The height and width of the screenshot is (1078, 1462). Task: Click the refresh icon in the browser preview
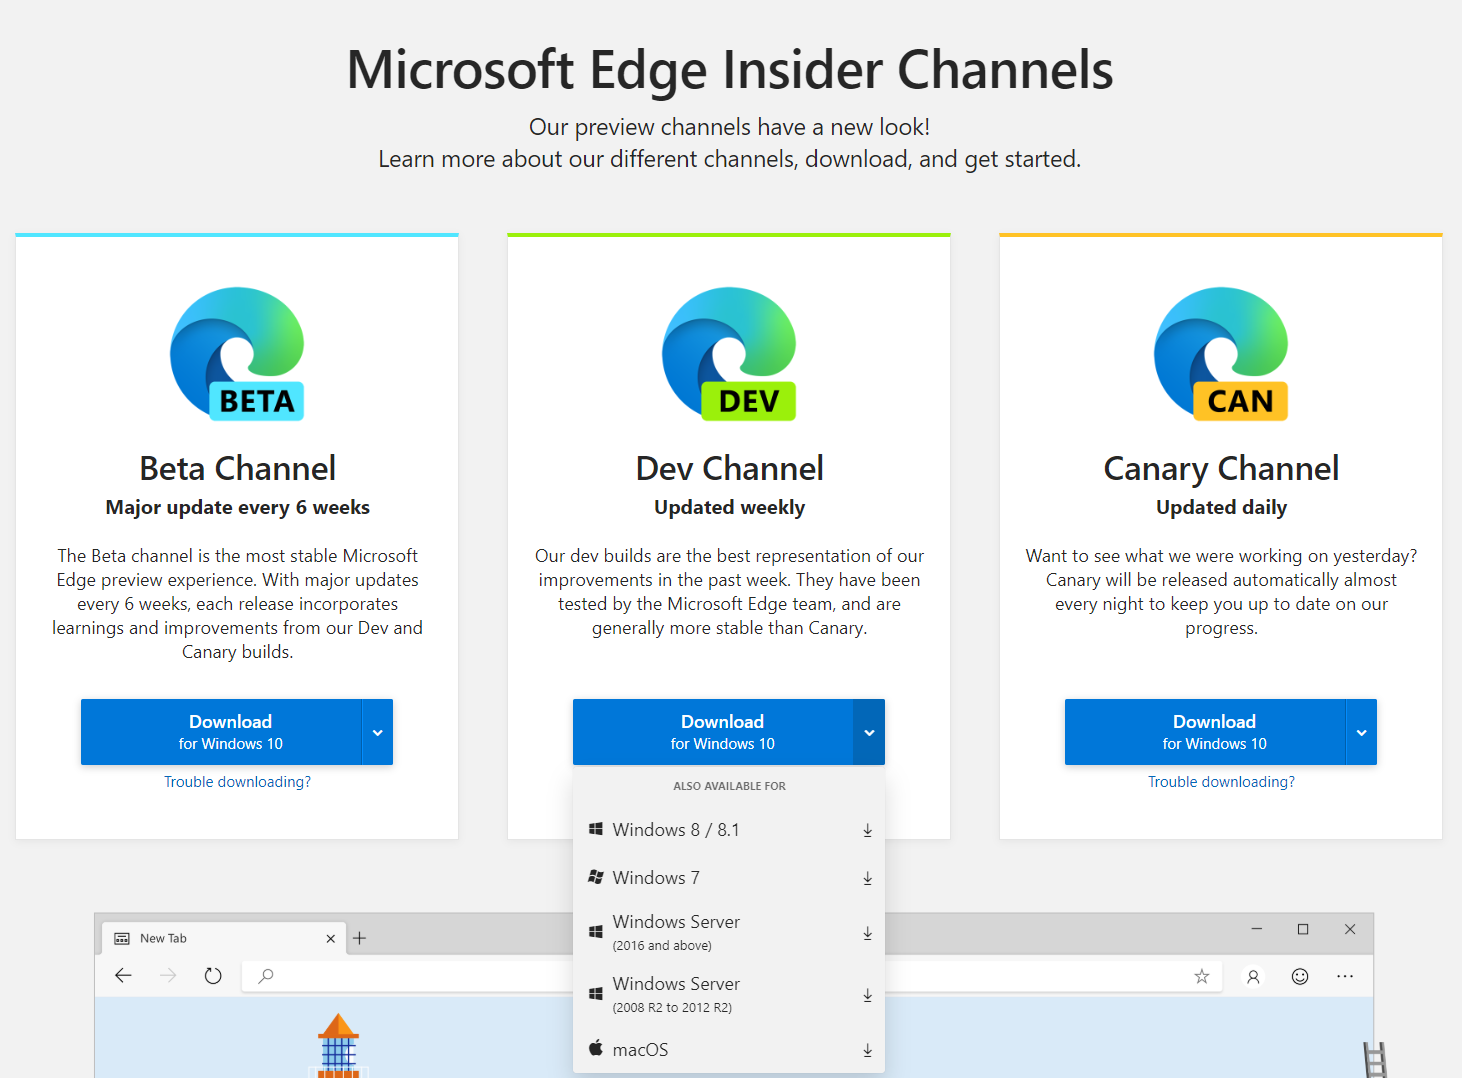pyautogui.click(x=213, y=976)
